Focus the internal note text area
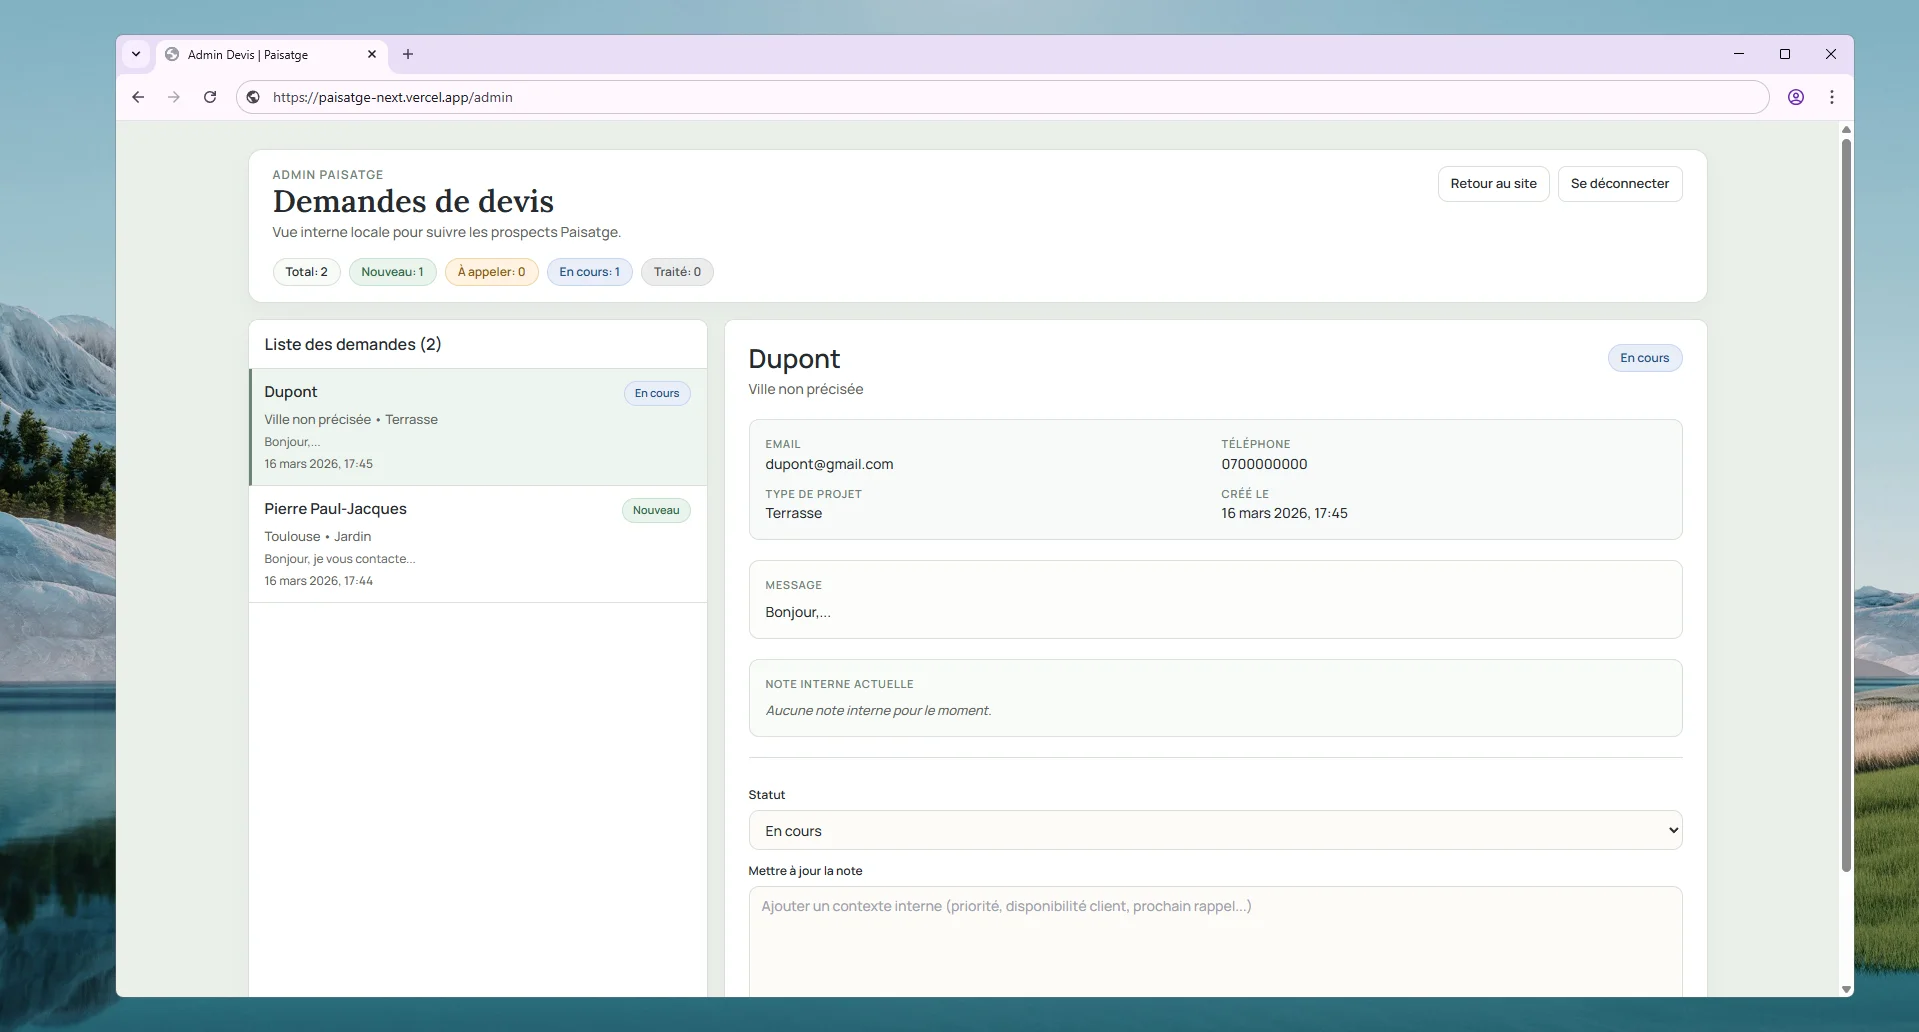This screenshot has height=1032, width=1919. [1214, 940]
